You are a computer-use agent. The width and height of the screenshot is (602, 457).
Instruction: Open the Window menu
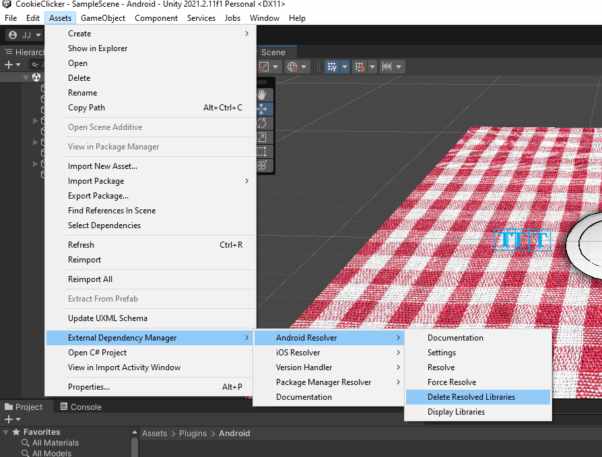[265, 18]
